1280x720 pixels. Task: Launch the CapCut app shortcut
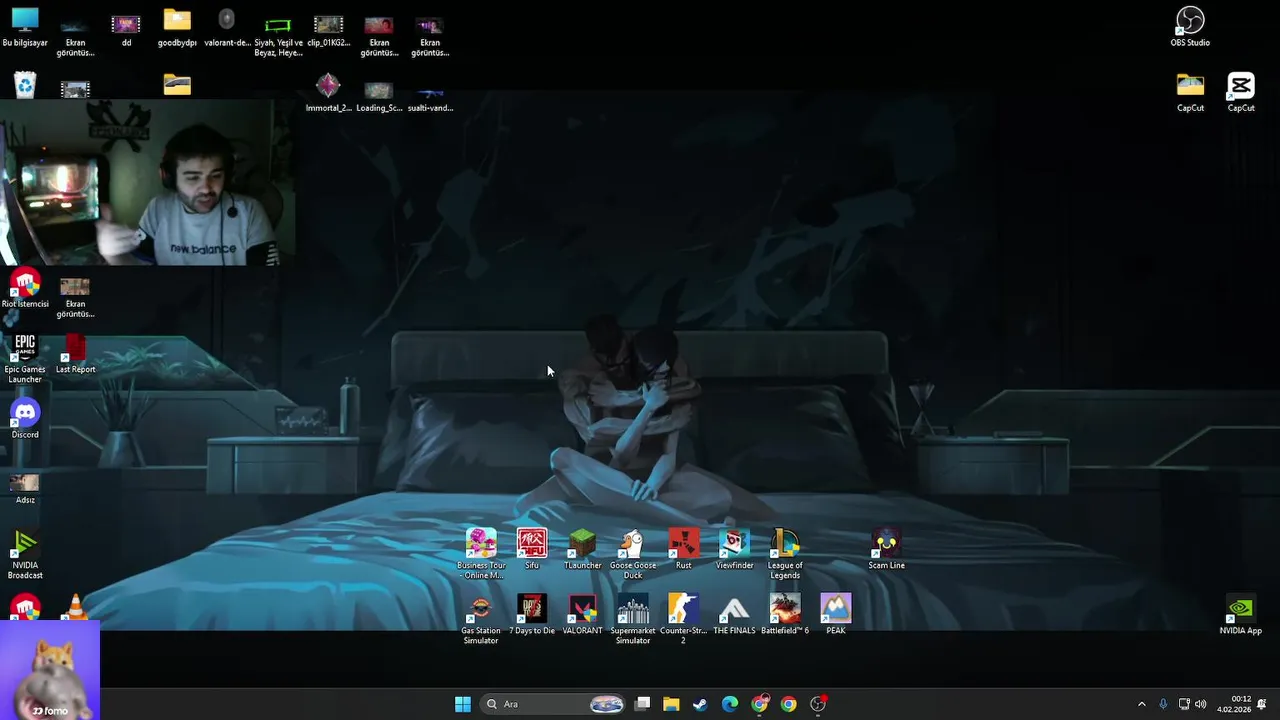(x=1241, y=92)
